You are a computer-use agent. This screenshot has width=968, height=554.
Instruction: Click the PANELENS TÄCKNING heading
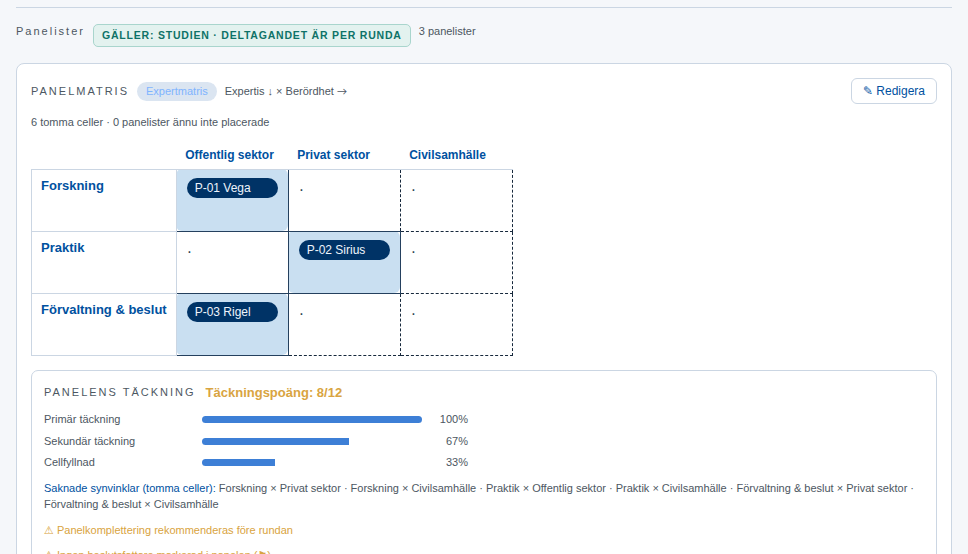click(x=119, y=392)
